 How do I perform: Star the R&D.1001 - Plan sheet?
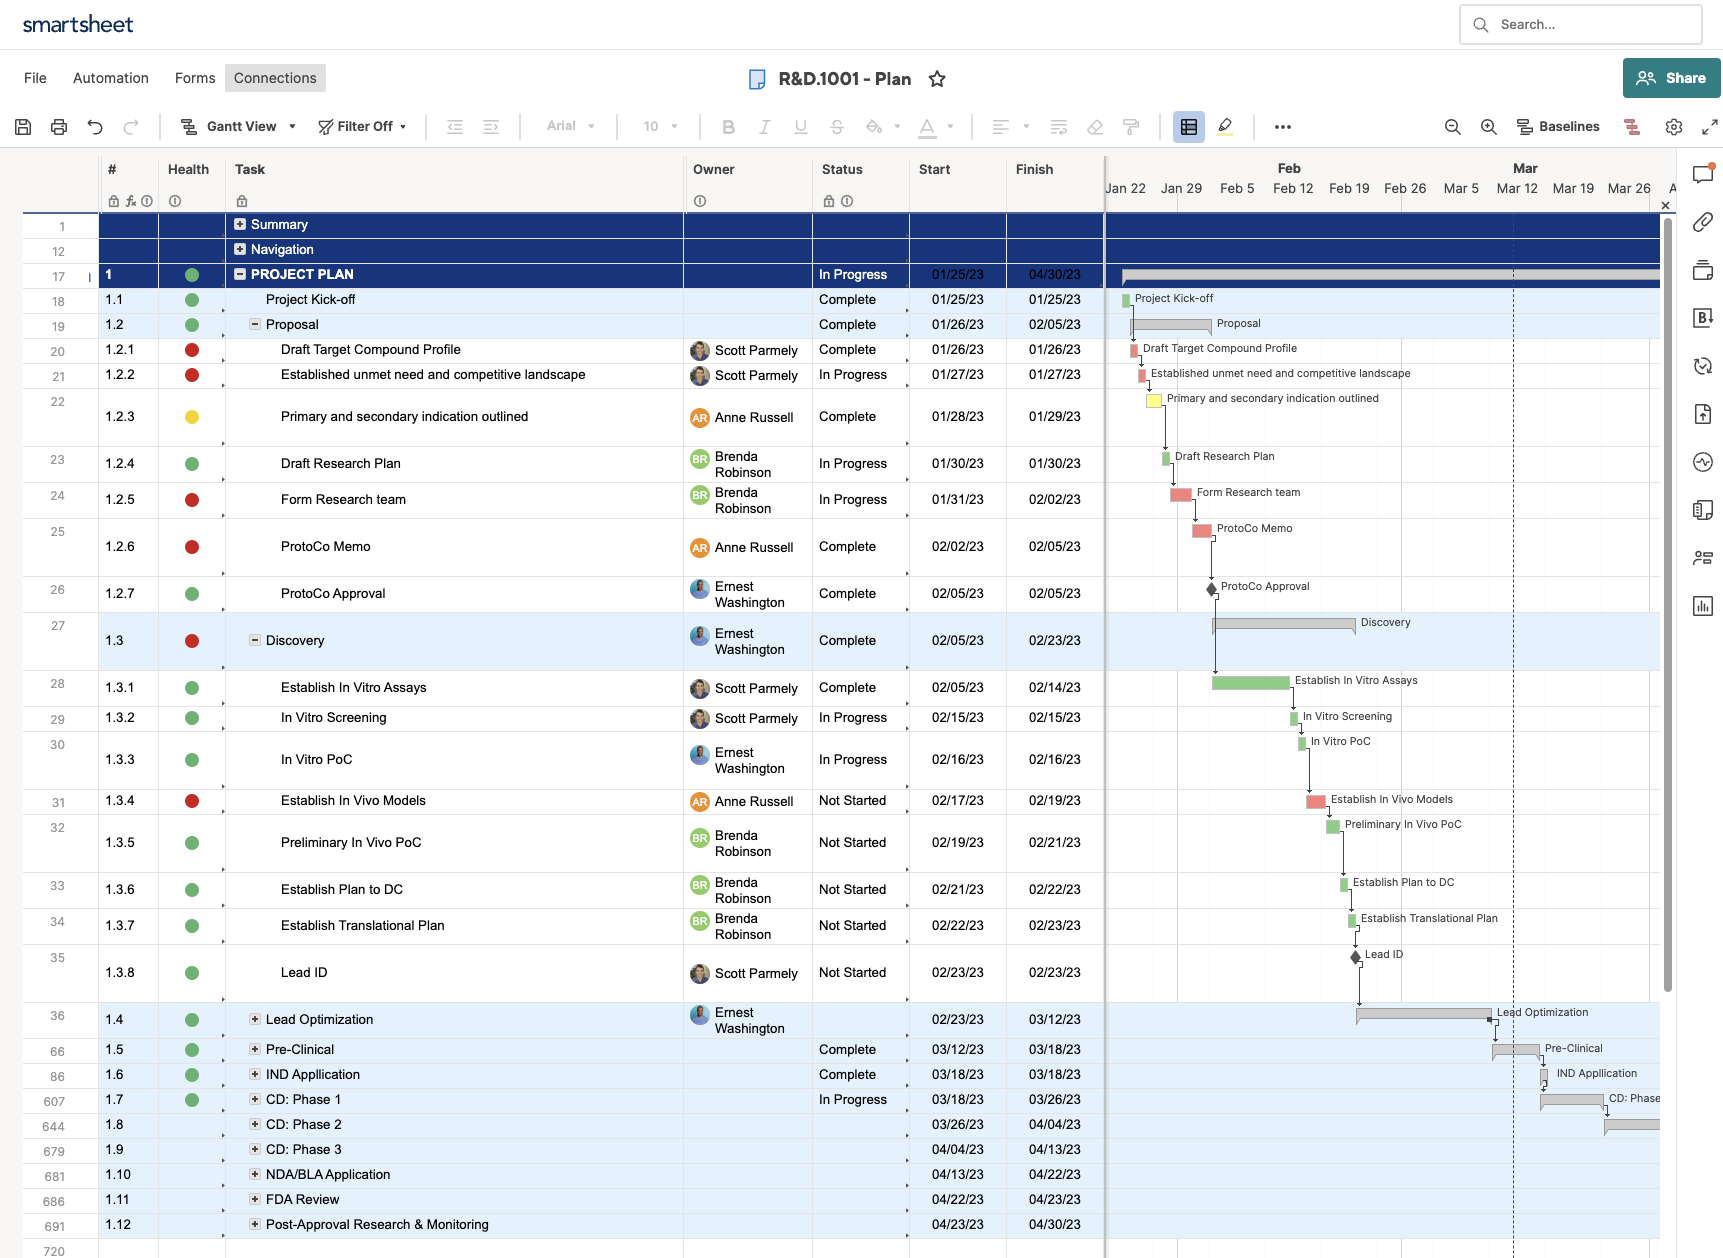click(x=937, y=79)
